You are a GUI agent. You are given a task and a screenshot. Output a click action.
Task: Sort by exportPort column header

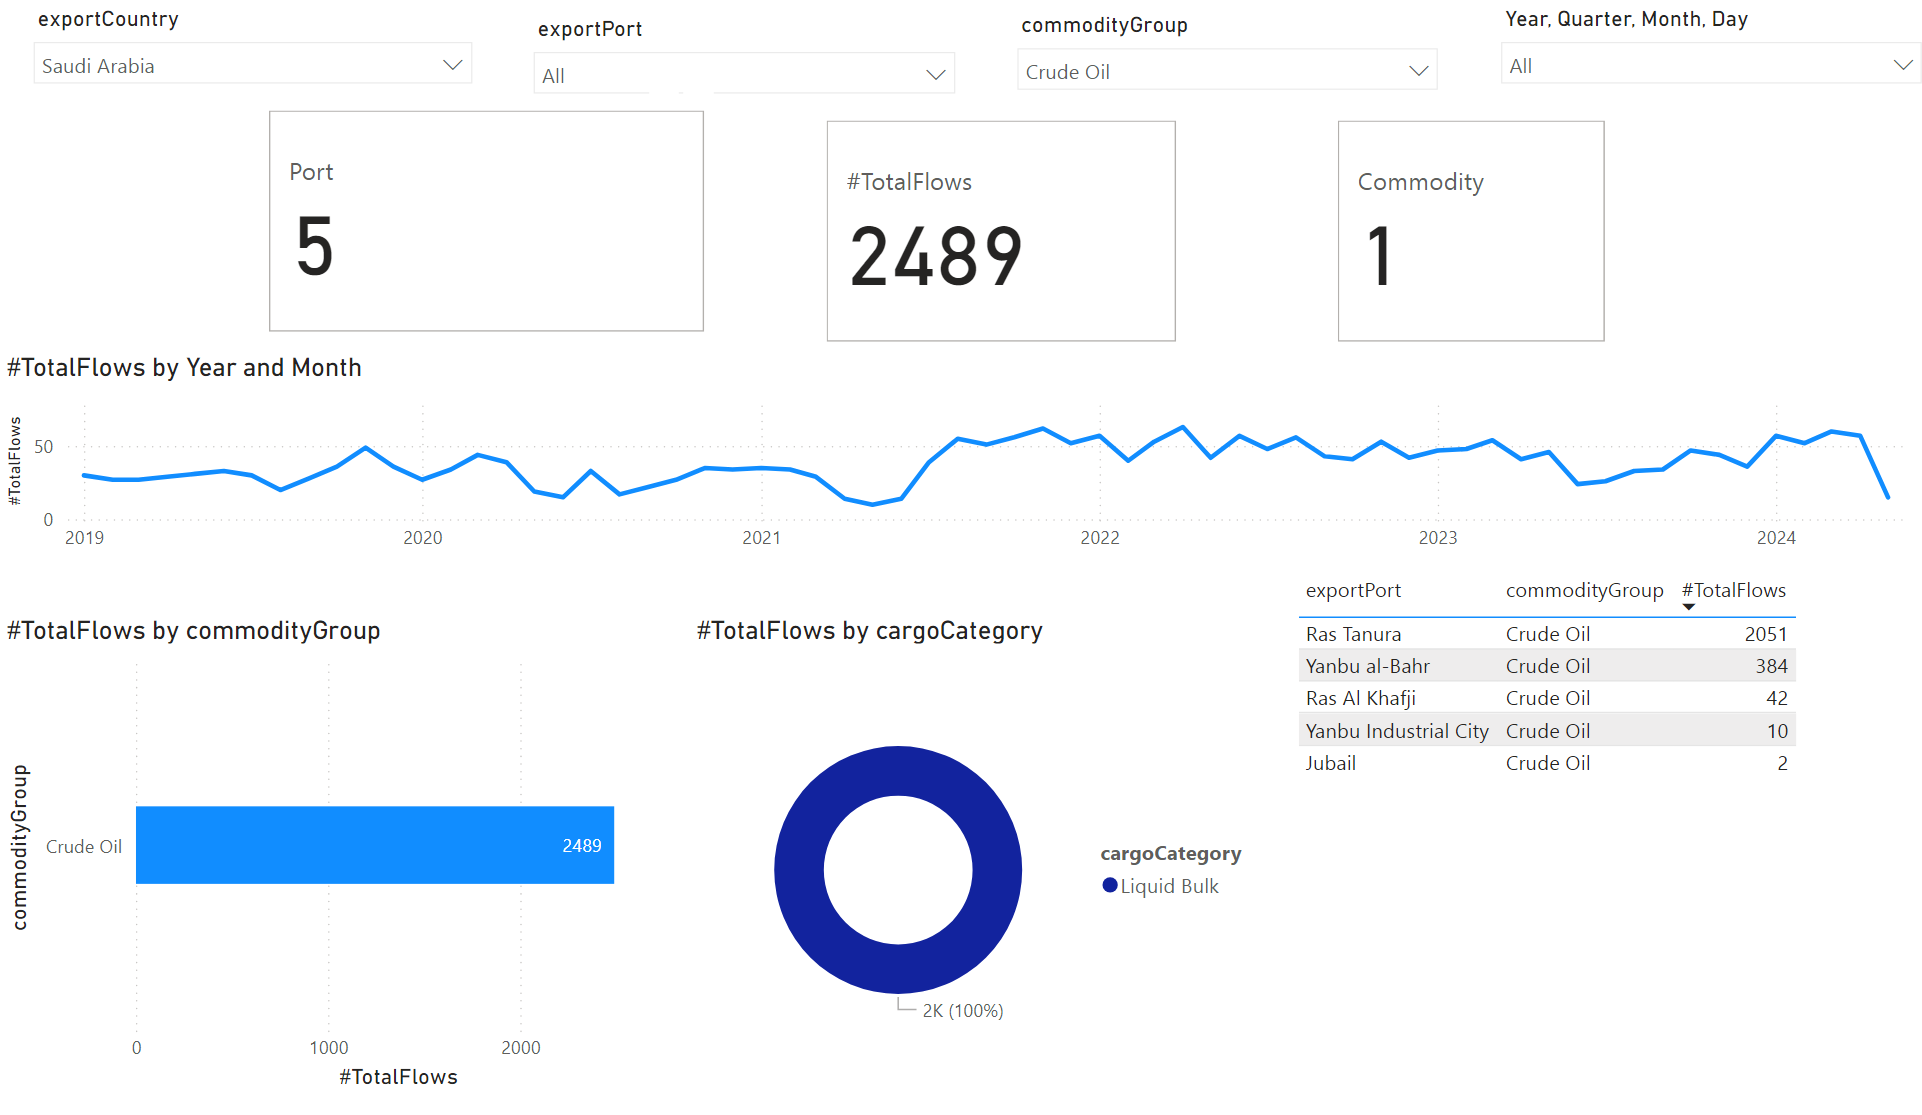coord(1352,590)
